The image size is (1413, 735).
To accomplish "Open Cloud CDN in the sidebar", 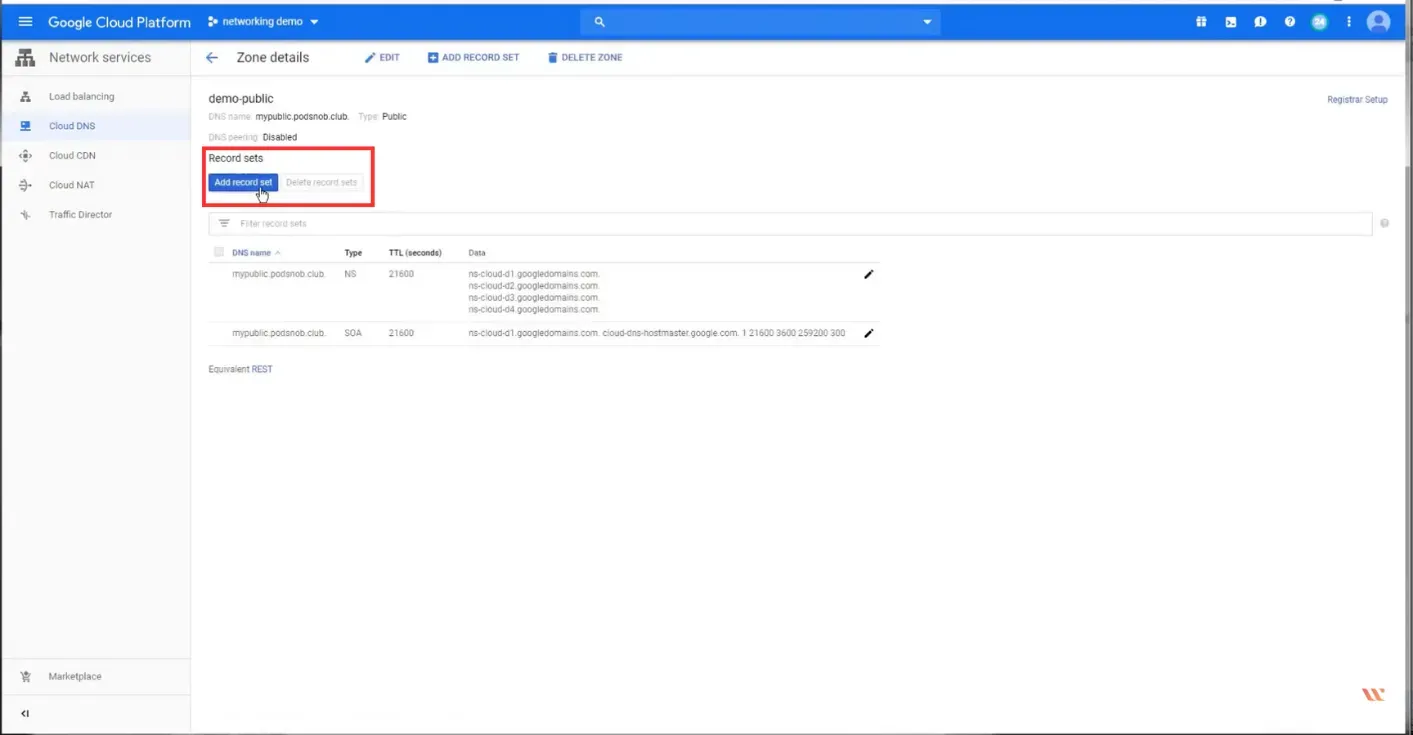I will (72, 156).
